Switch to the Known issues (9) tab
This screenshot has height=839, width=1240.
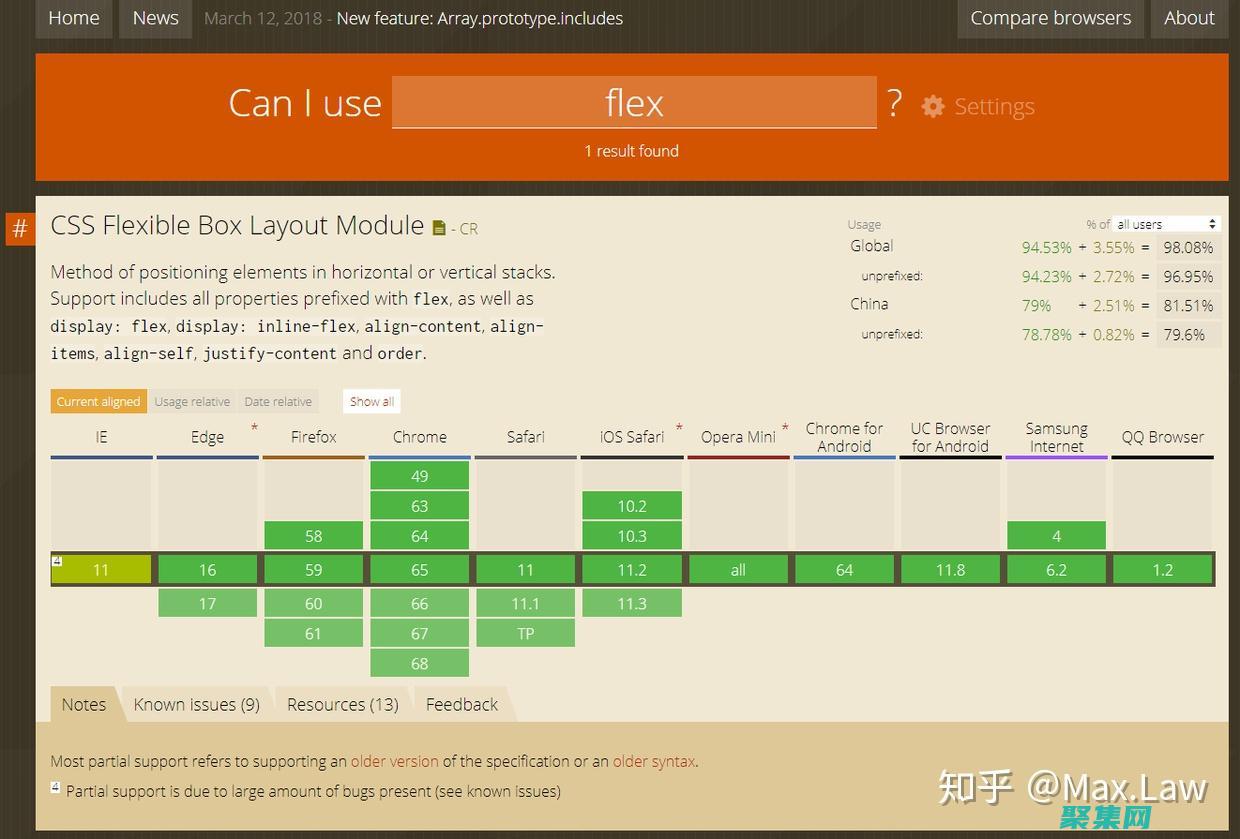click(197, 704)
